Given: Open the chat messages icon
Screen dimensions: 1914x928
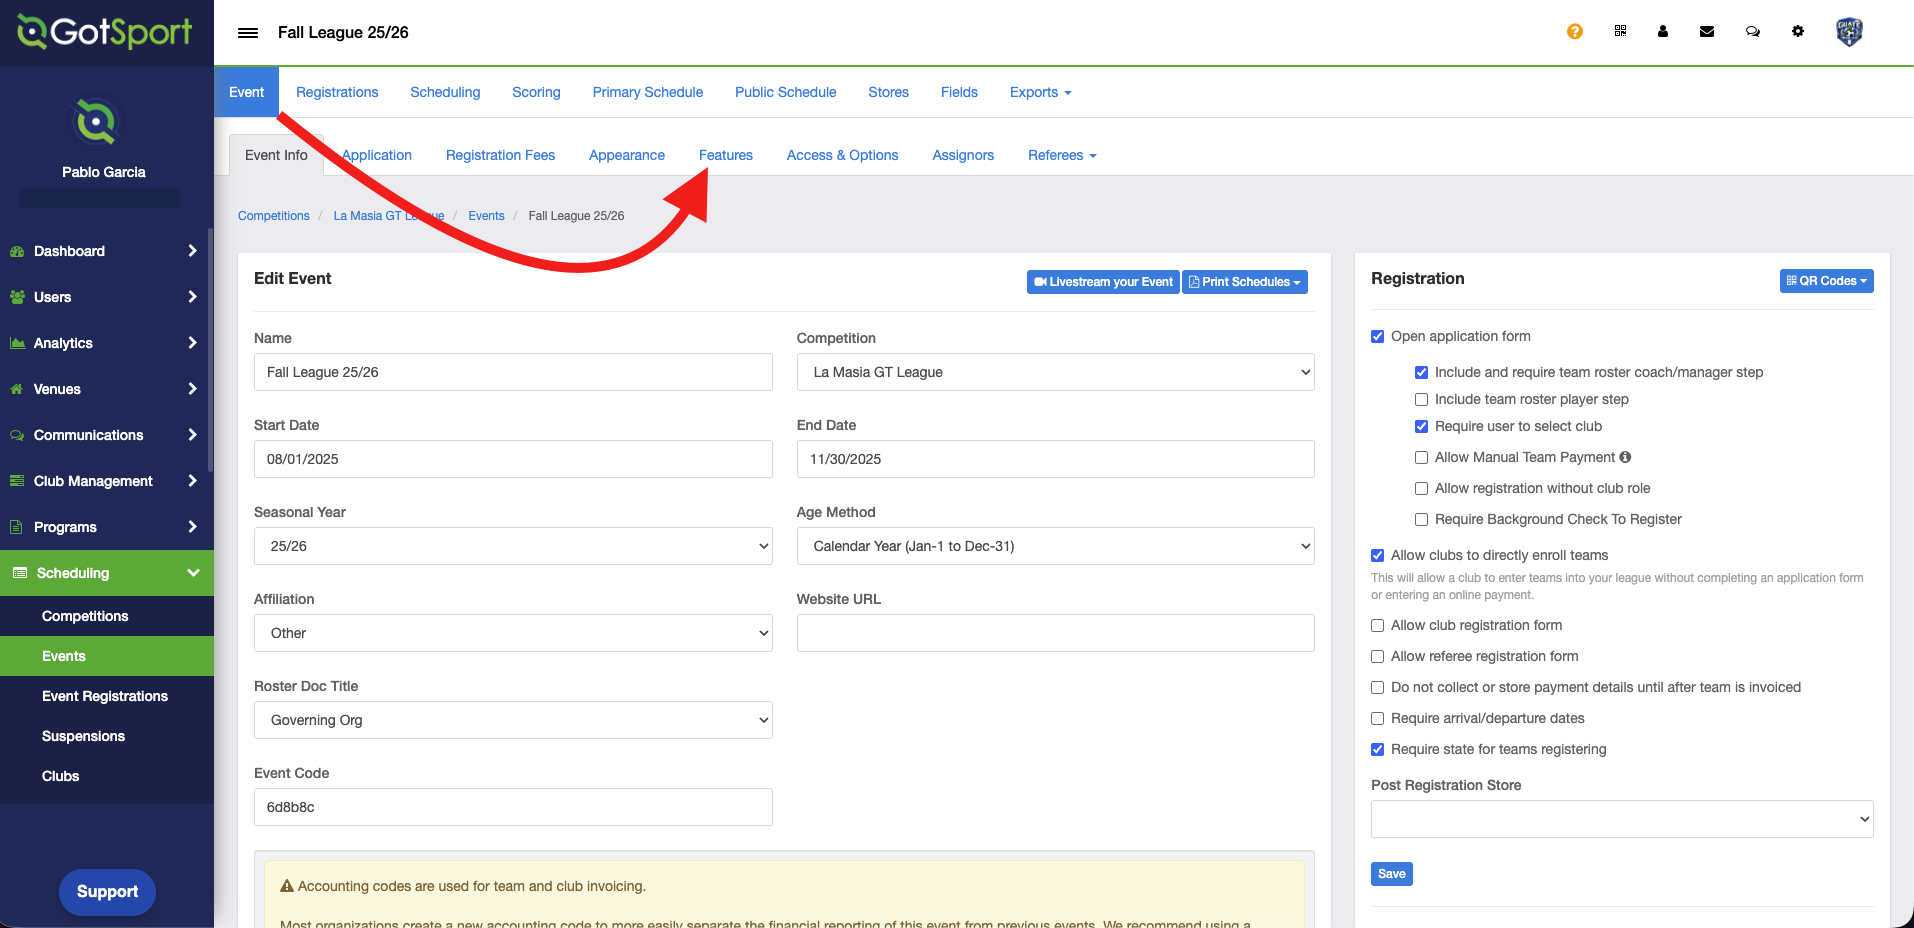Looking at the screenshot, I should tap(1752, 32).
